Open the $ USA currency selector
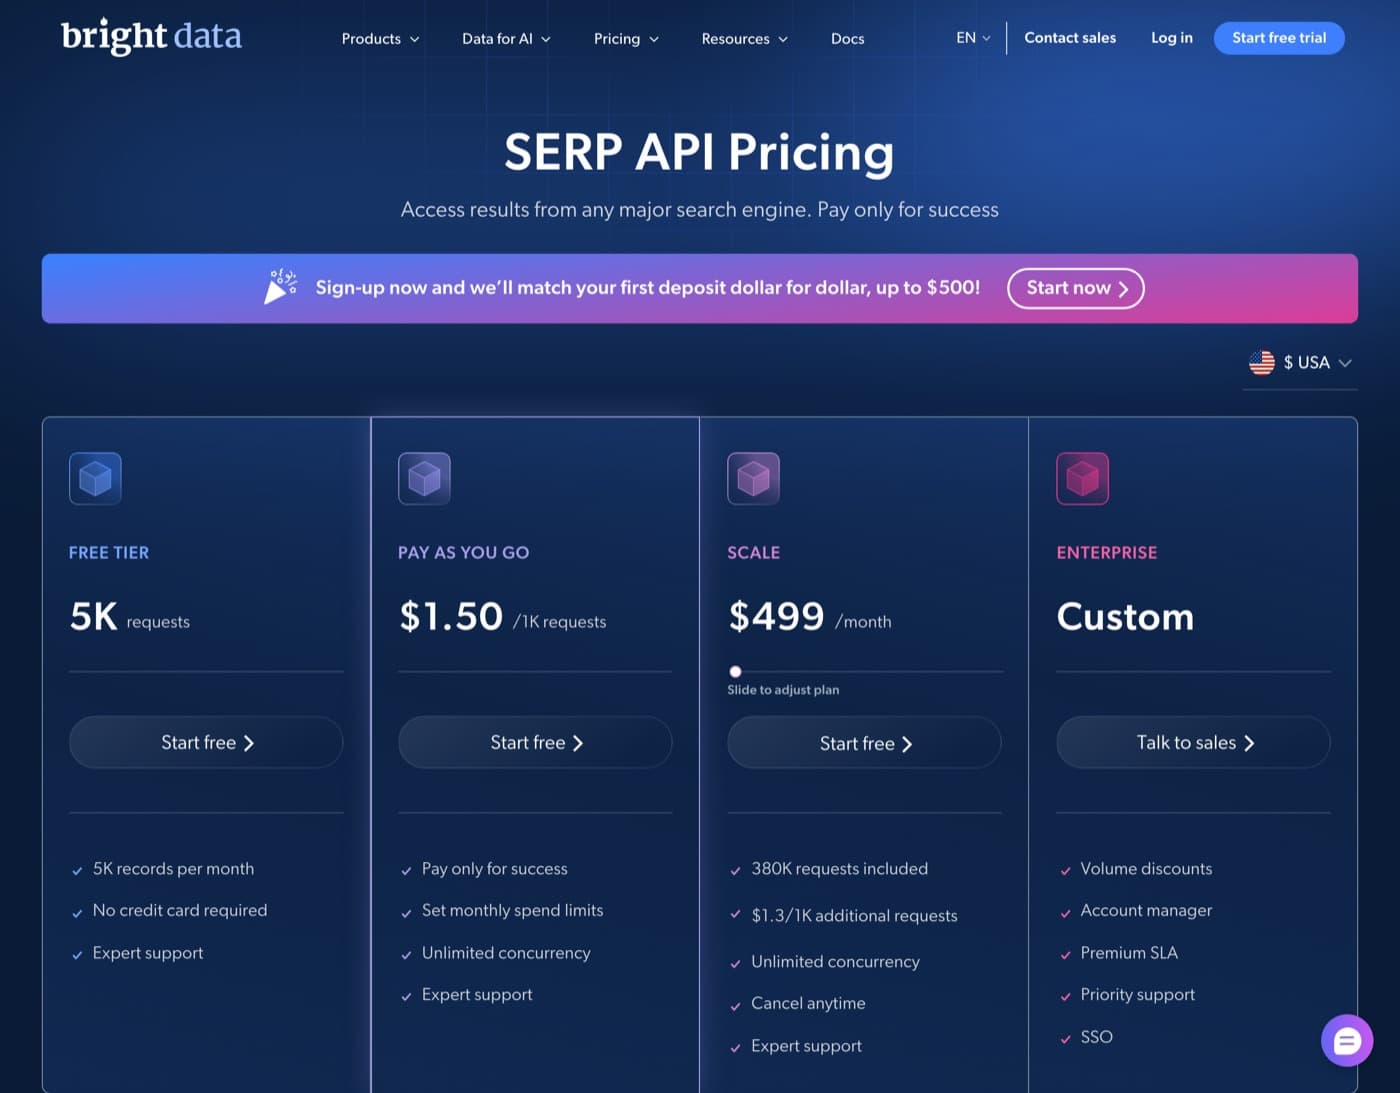 1300,362
